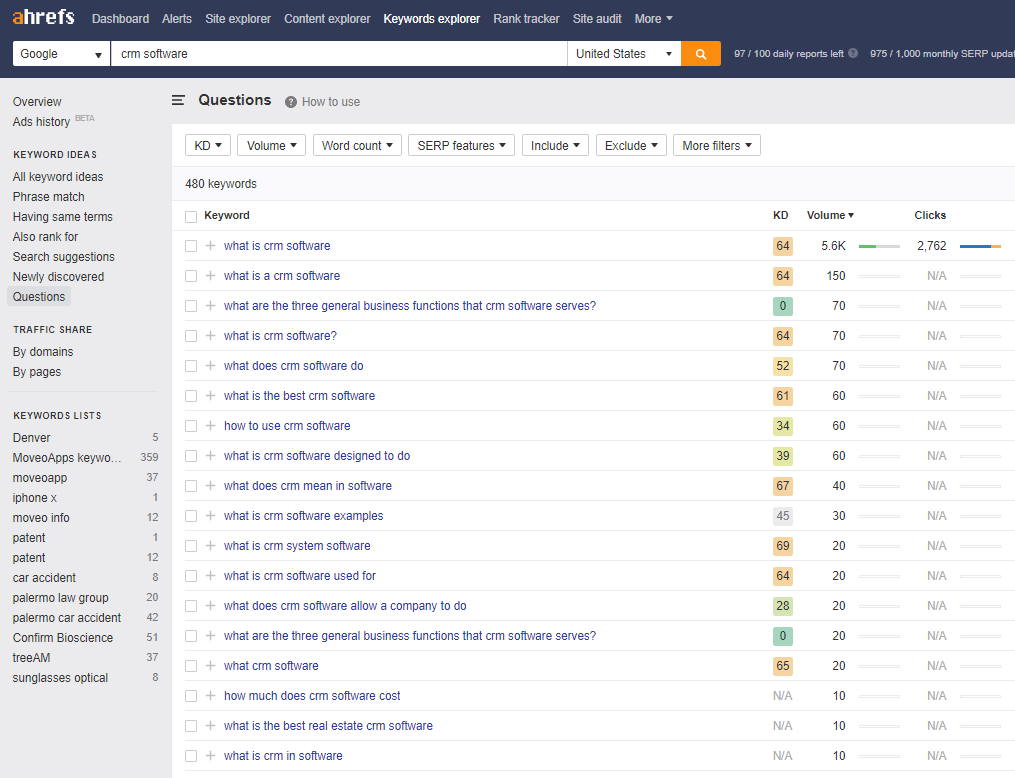Click plus for 'what is crm in software'
This screenshot has width=1015, height=778.
point(210,755)
